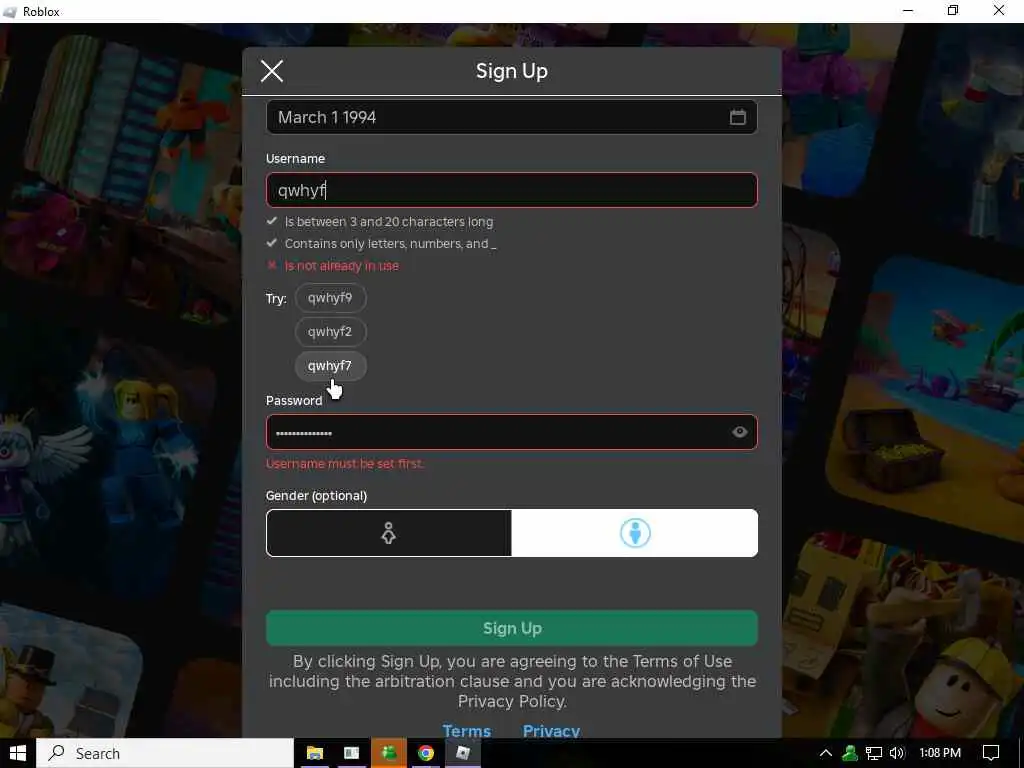Click the taskbar Search box
The image size is (1024, 768).
point(165,753)
